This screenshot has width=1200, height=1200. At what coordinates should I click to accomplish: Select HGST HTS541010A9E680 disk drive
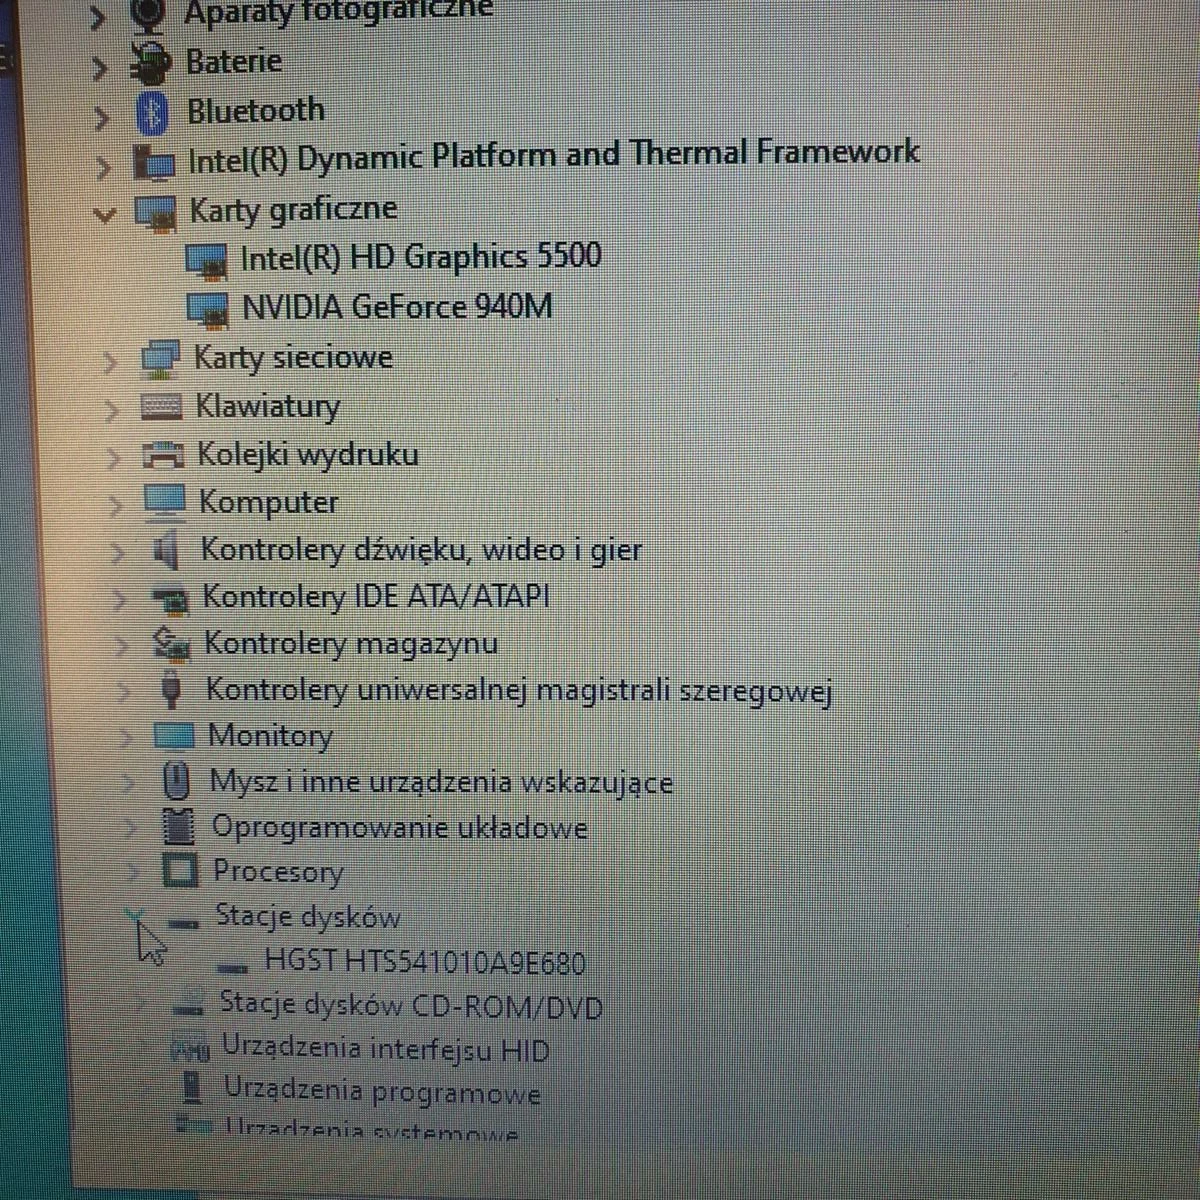pyautogui.click(x=424, y=962)
